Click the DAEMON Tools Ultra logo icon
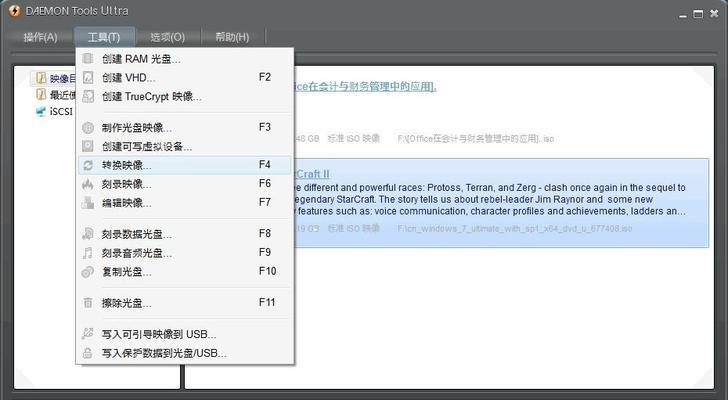 pos(15,11)
